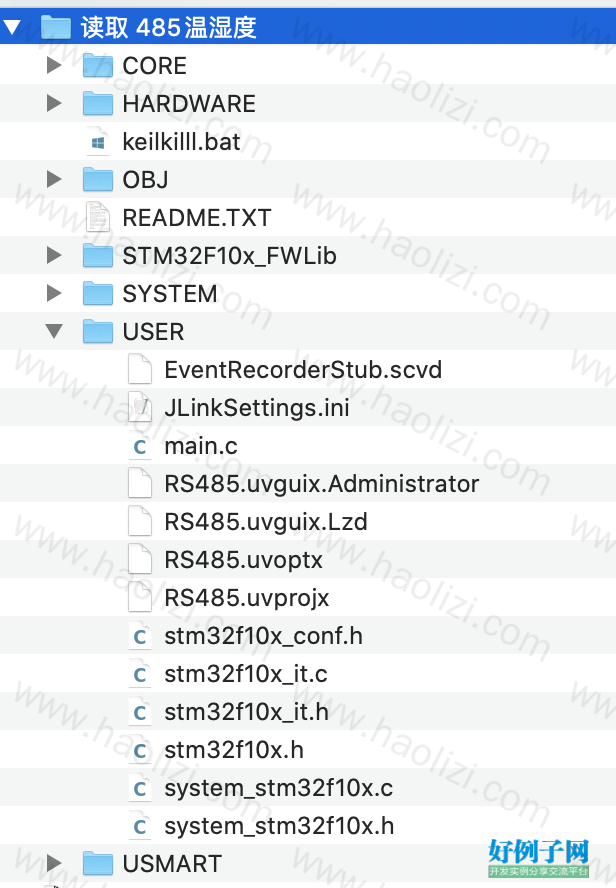Click the RS485.uvoptx file icon
This screenshot has height=888, width=616.
coord(139,560)
